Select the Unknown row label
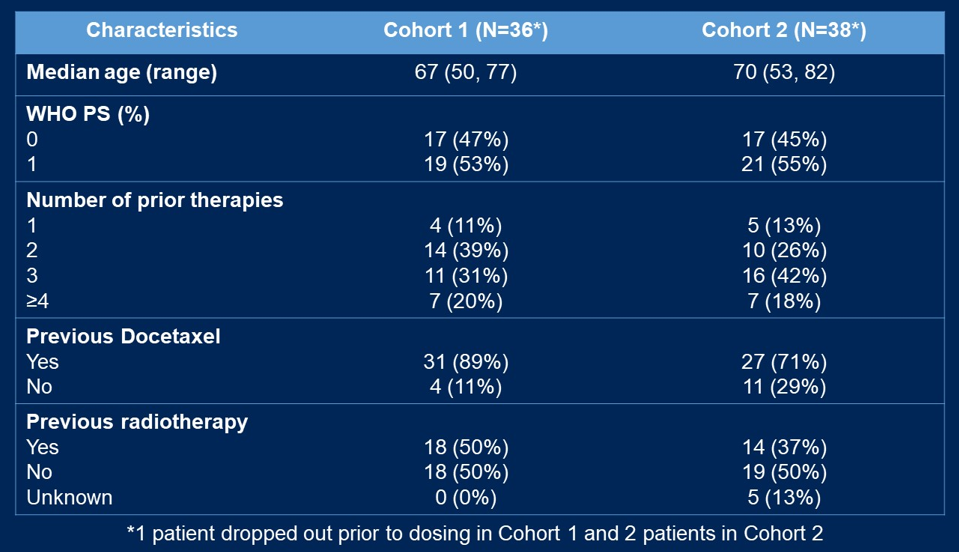959x552 pixels. [x=69, y=497]
